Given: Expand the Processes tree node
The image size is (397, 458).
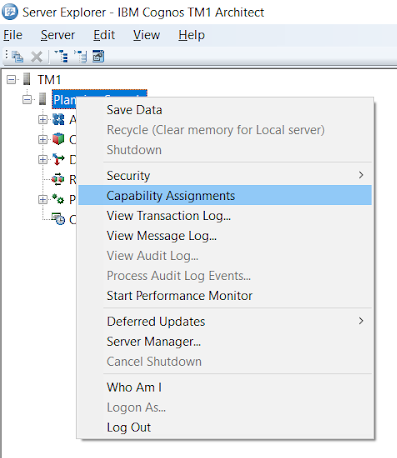Looking at the screenshot, I should tap(43, 199).
